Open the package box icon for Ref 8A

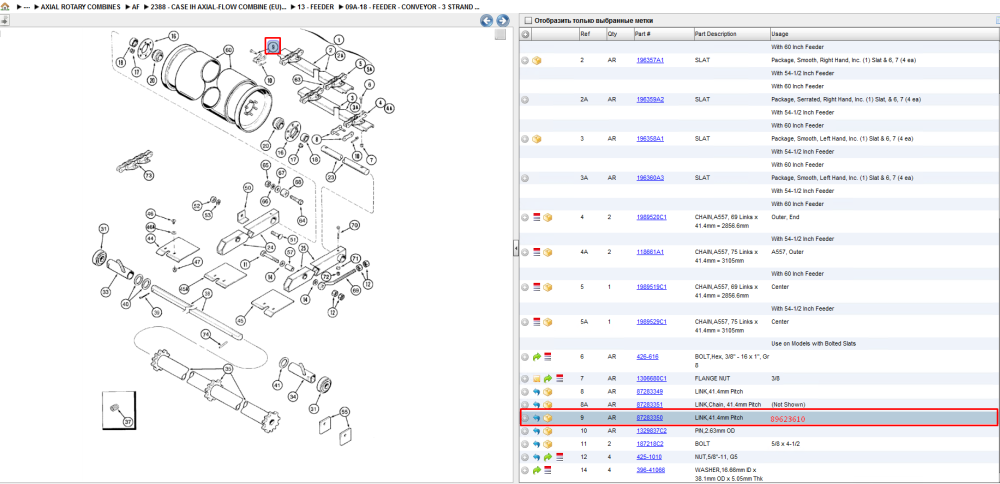[x=548, y=405]
